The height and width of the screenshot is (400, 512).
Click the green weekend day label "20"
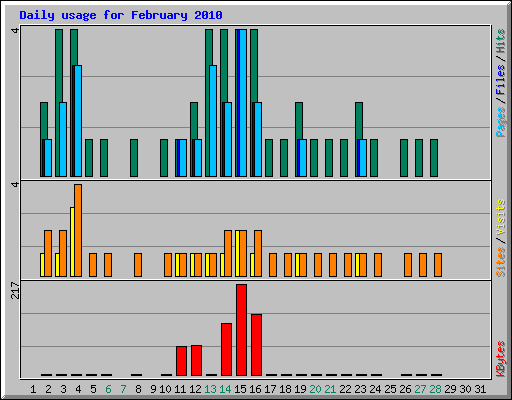pos(315,389)
